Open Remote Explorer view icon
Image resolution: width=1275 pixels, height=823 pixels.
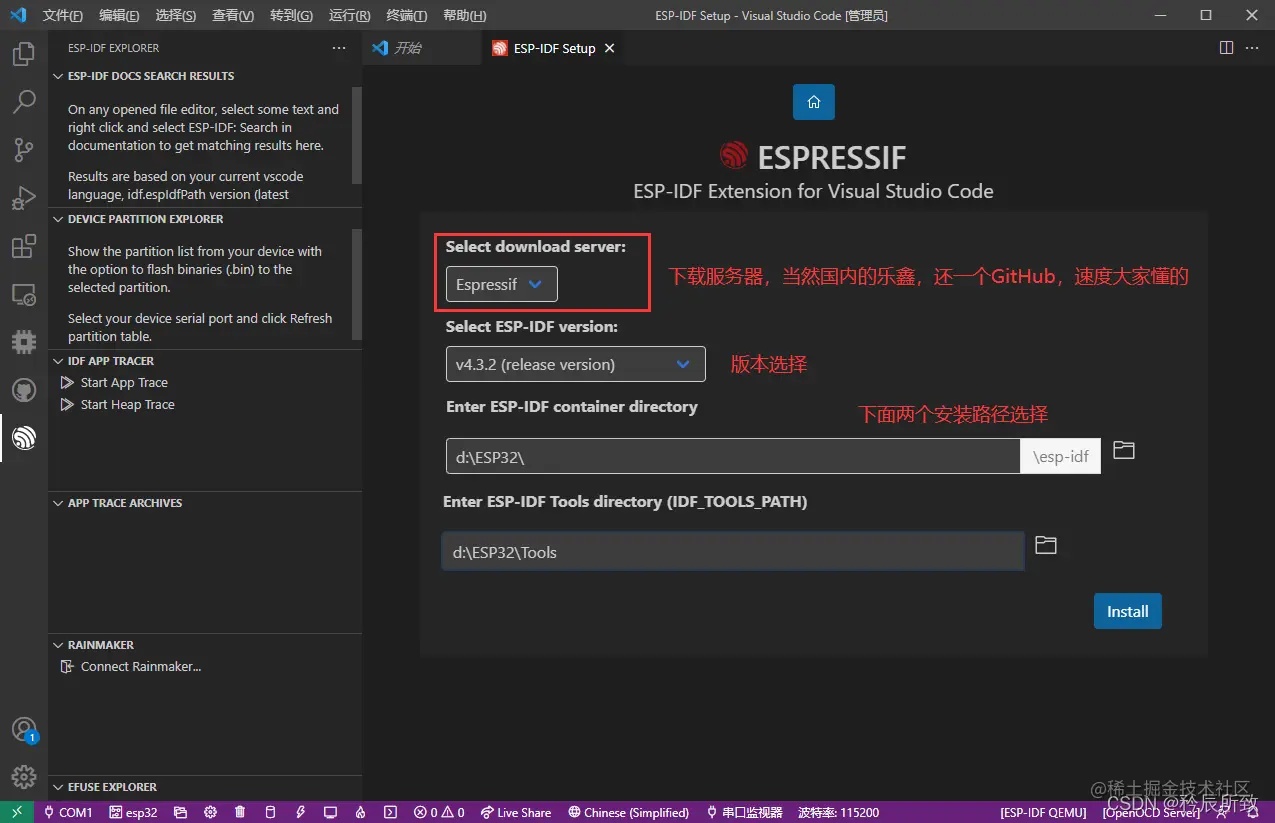(24, 294)
